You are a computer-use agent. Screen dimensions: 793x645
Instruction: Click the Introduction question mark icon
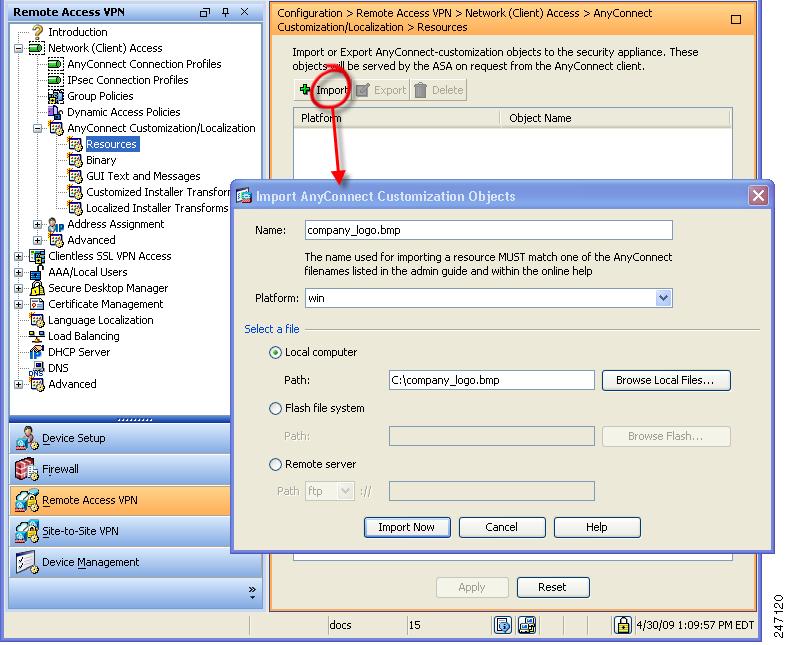pyautogui.click(x=37, y=32)
